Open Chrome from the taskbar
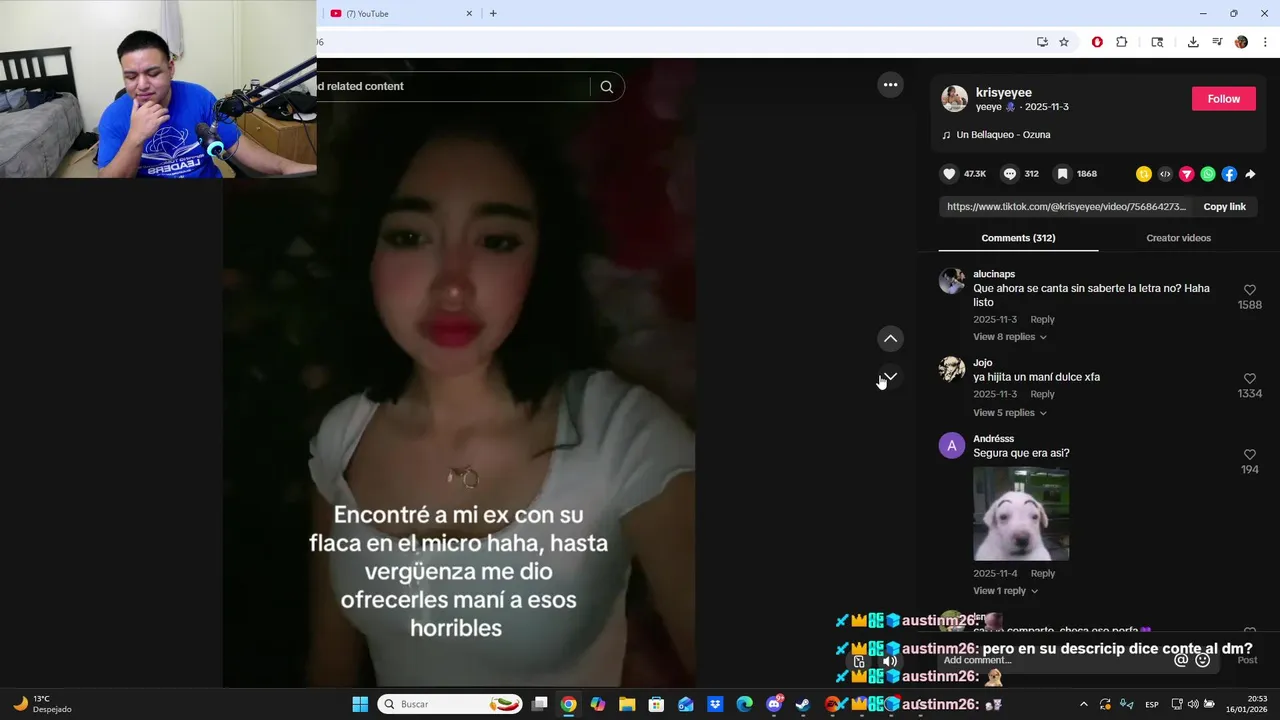Image resolution: width=1280 pixels, height=720 pixels. (x=568, y=704)
